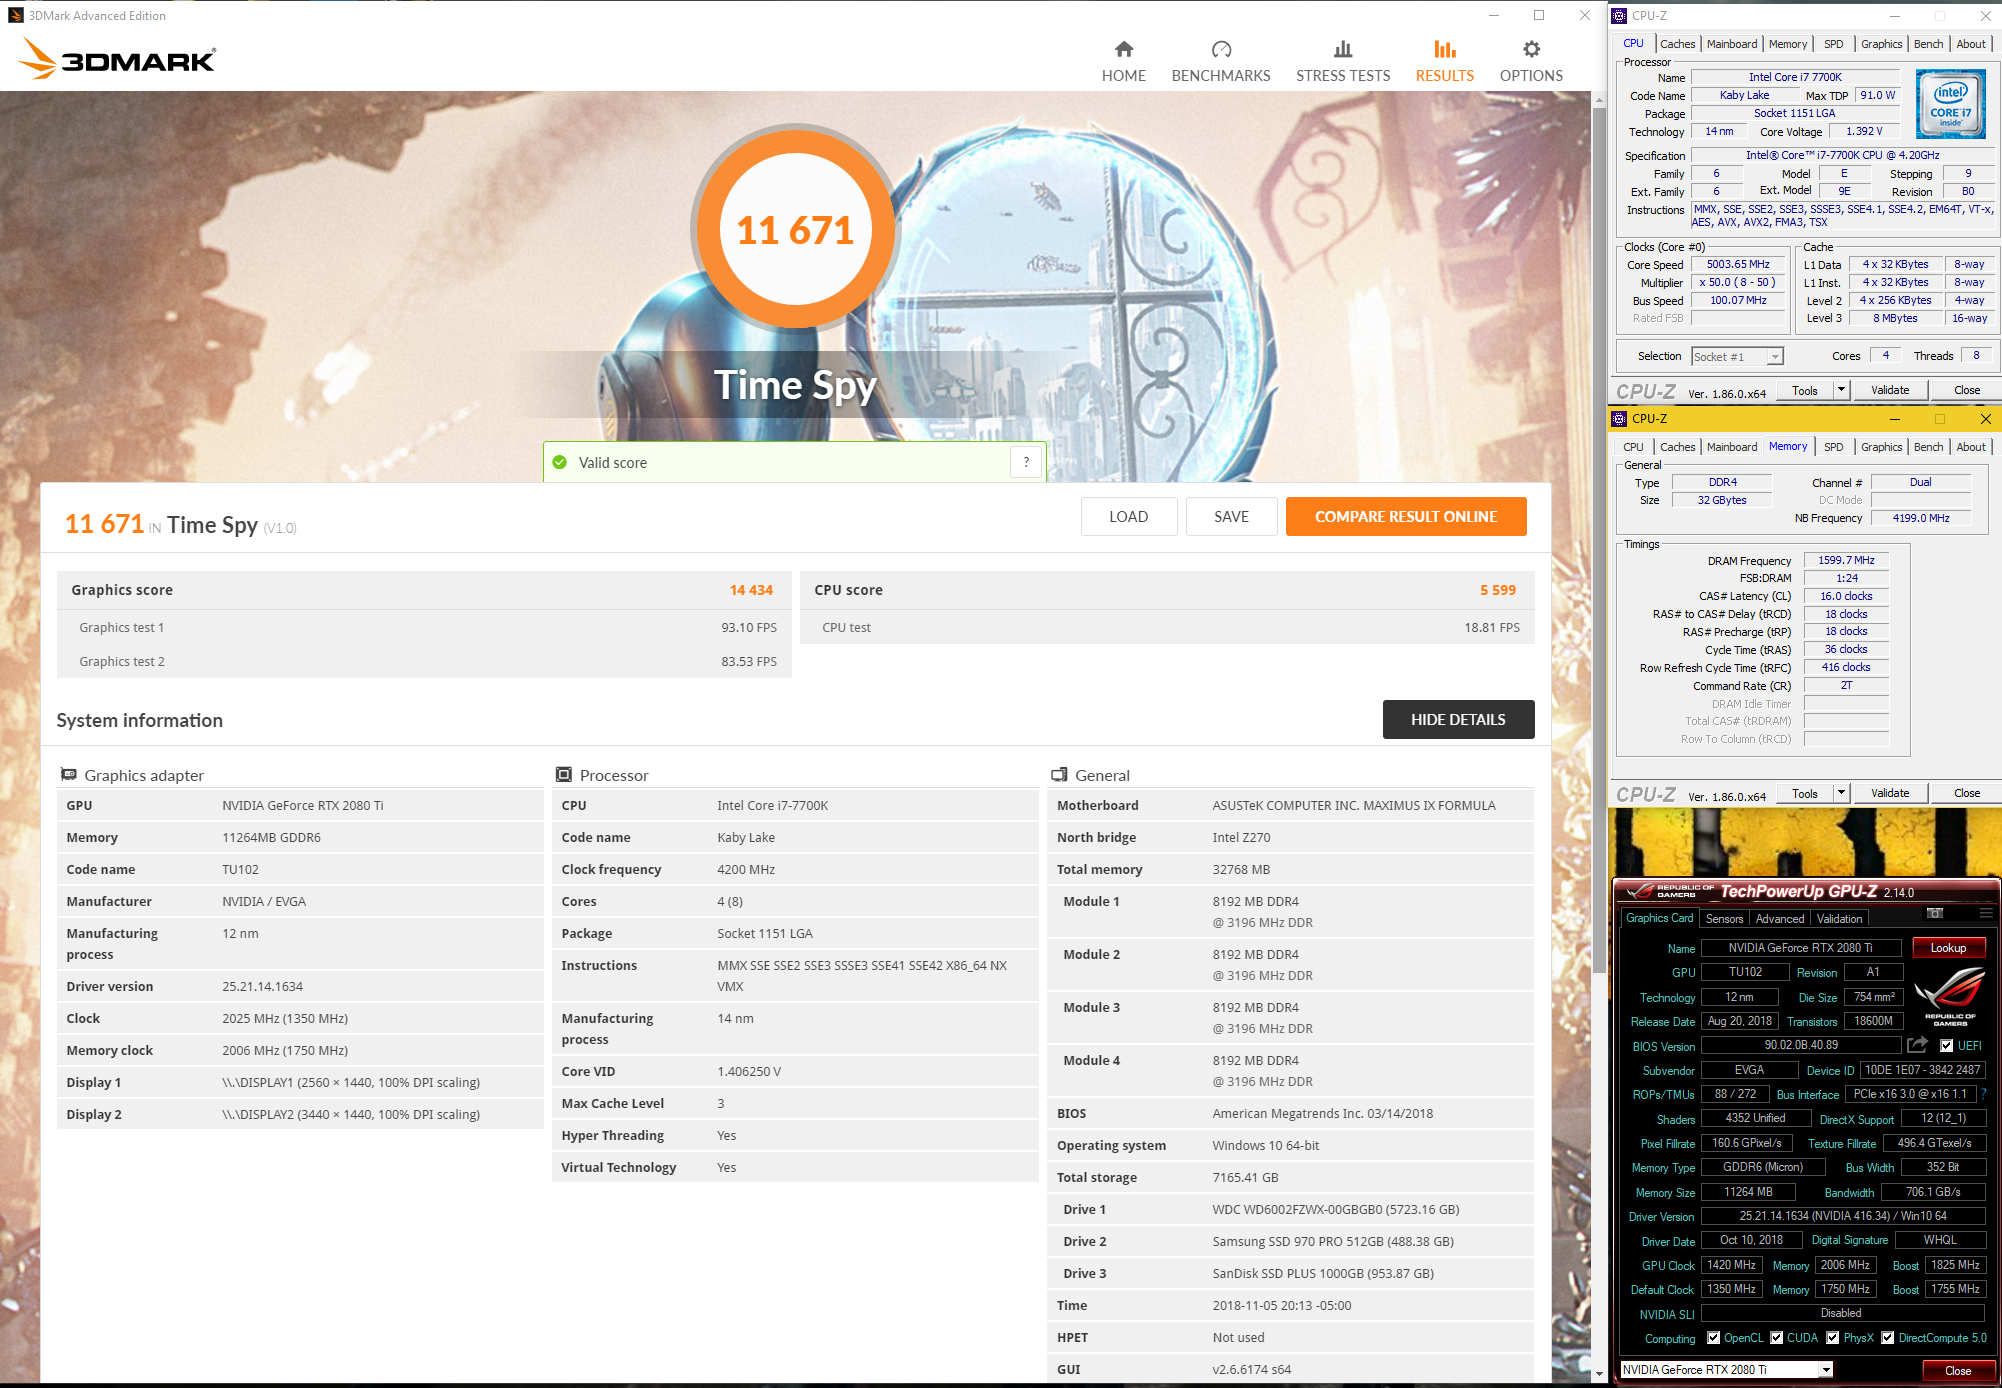The width and height of the screenshot is (2002, 1388).
Task: Click the HIDE DETAILS button
Action: point(1458,720)
